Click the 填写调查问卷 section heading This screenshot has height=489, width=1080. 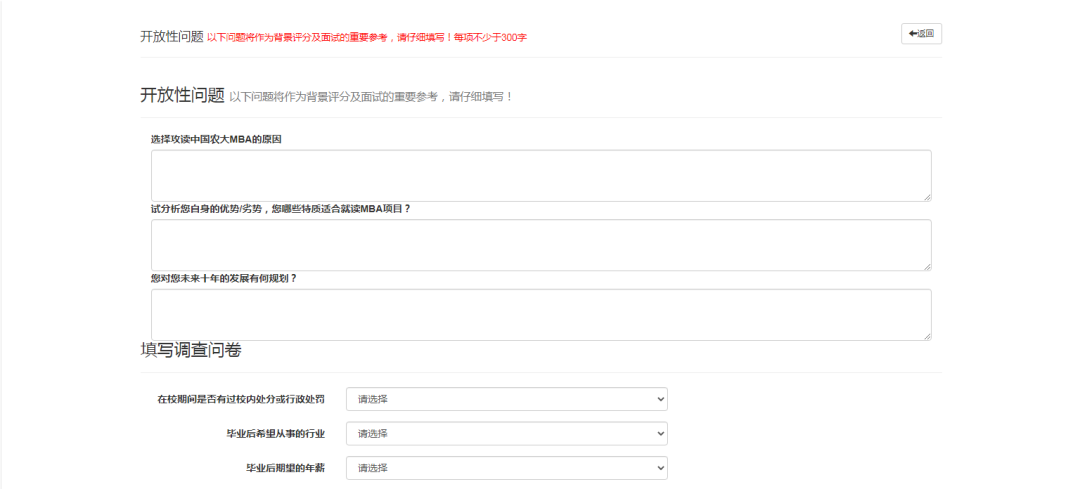point(190,350)
